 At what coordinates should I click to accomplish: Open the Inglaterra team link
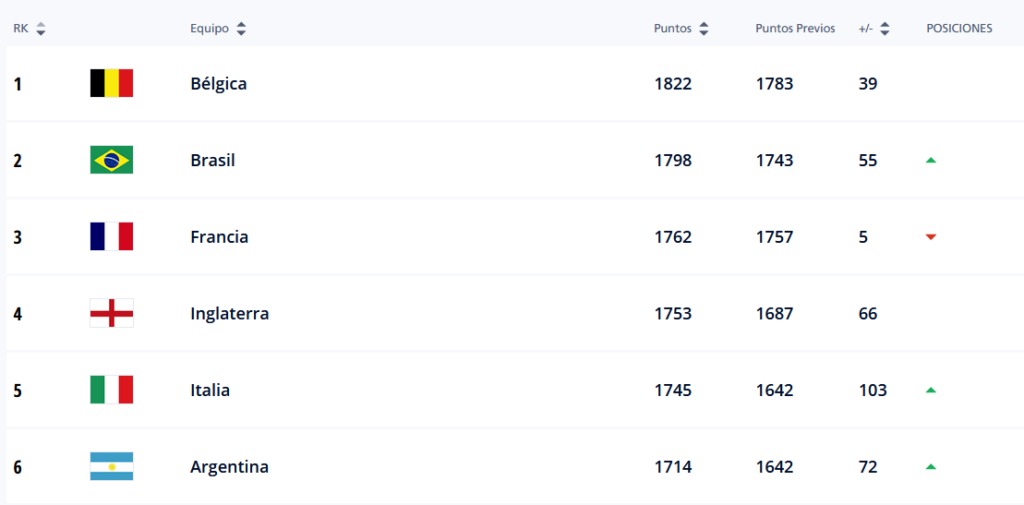(229, 313)
